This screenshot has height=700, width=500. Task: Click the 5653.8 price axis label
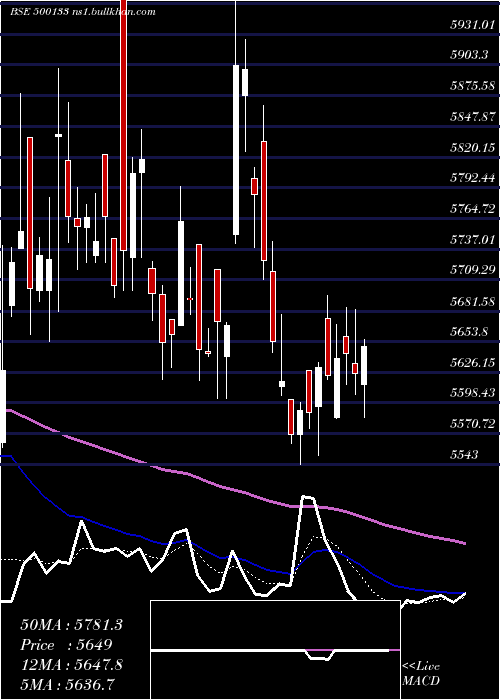[469, 332]
